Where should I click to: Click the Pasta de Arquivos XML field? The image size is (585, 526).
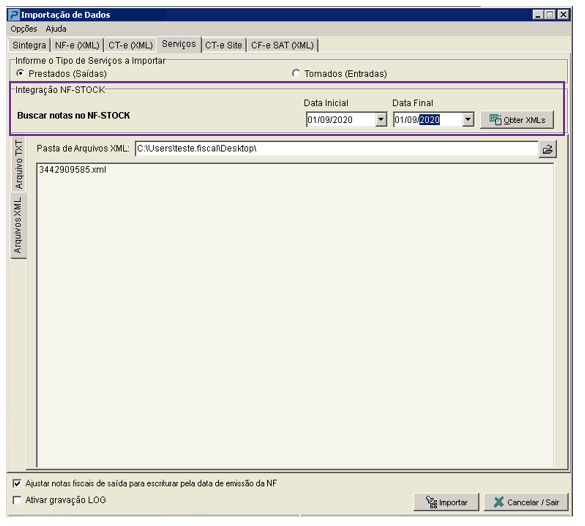(x=337, y=149)
